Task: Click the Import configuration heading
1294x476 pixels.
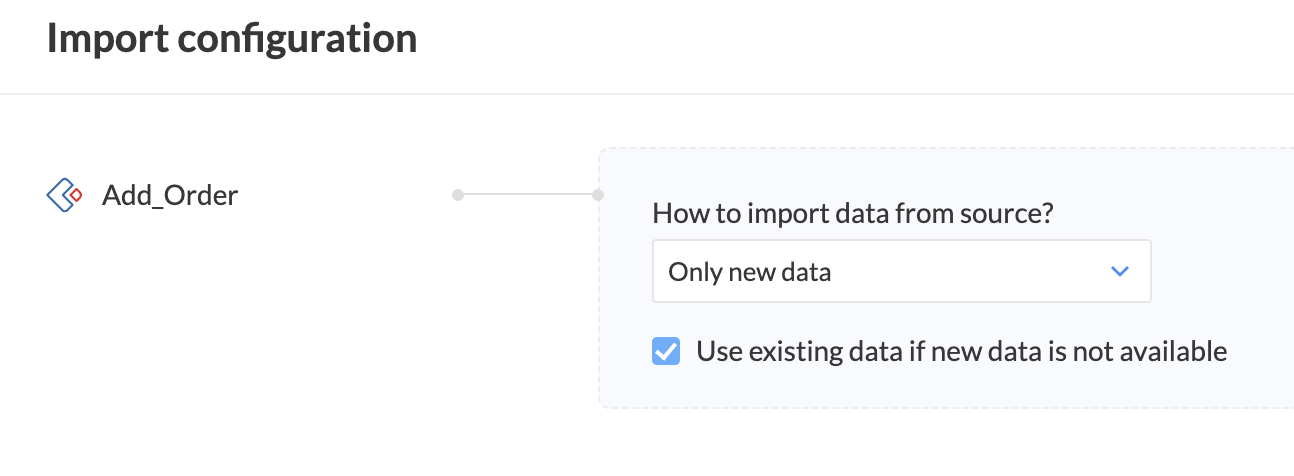Action: point(231,39)
